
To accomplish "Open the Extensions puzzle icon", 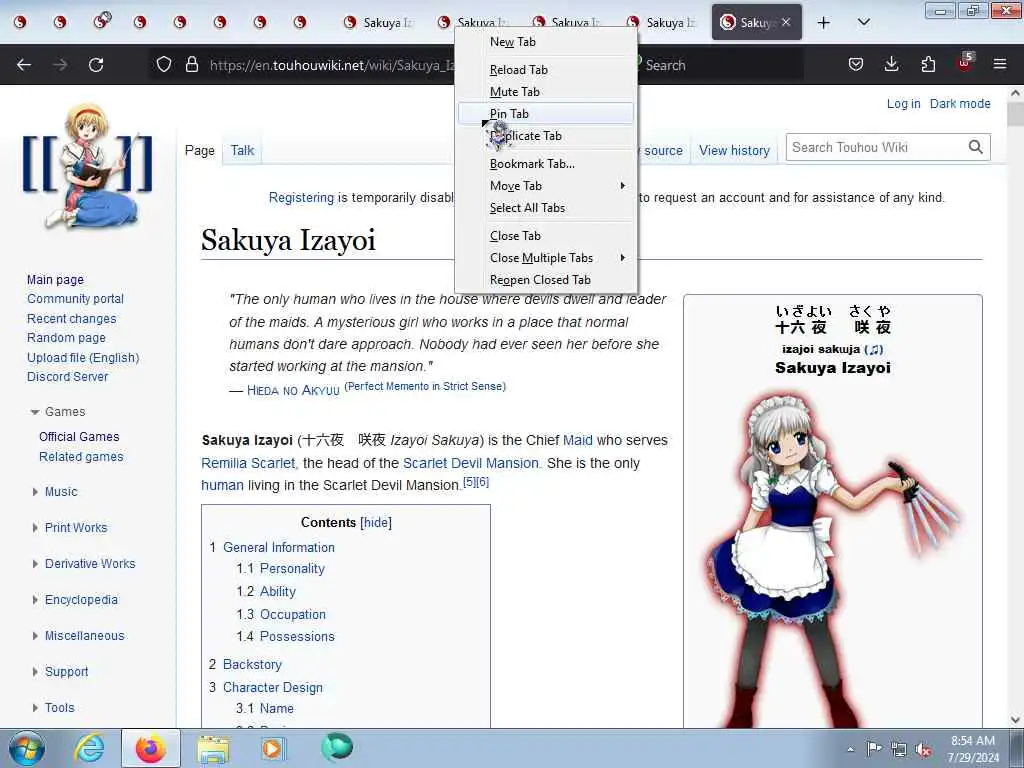I will [928, 65].
